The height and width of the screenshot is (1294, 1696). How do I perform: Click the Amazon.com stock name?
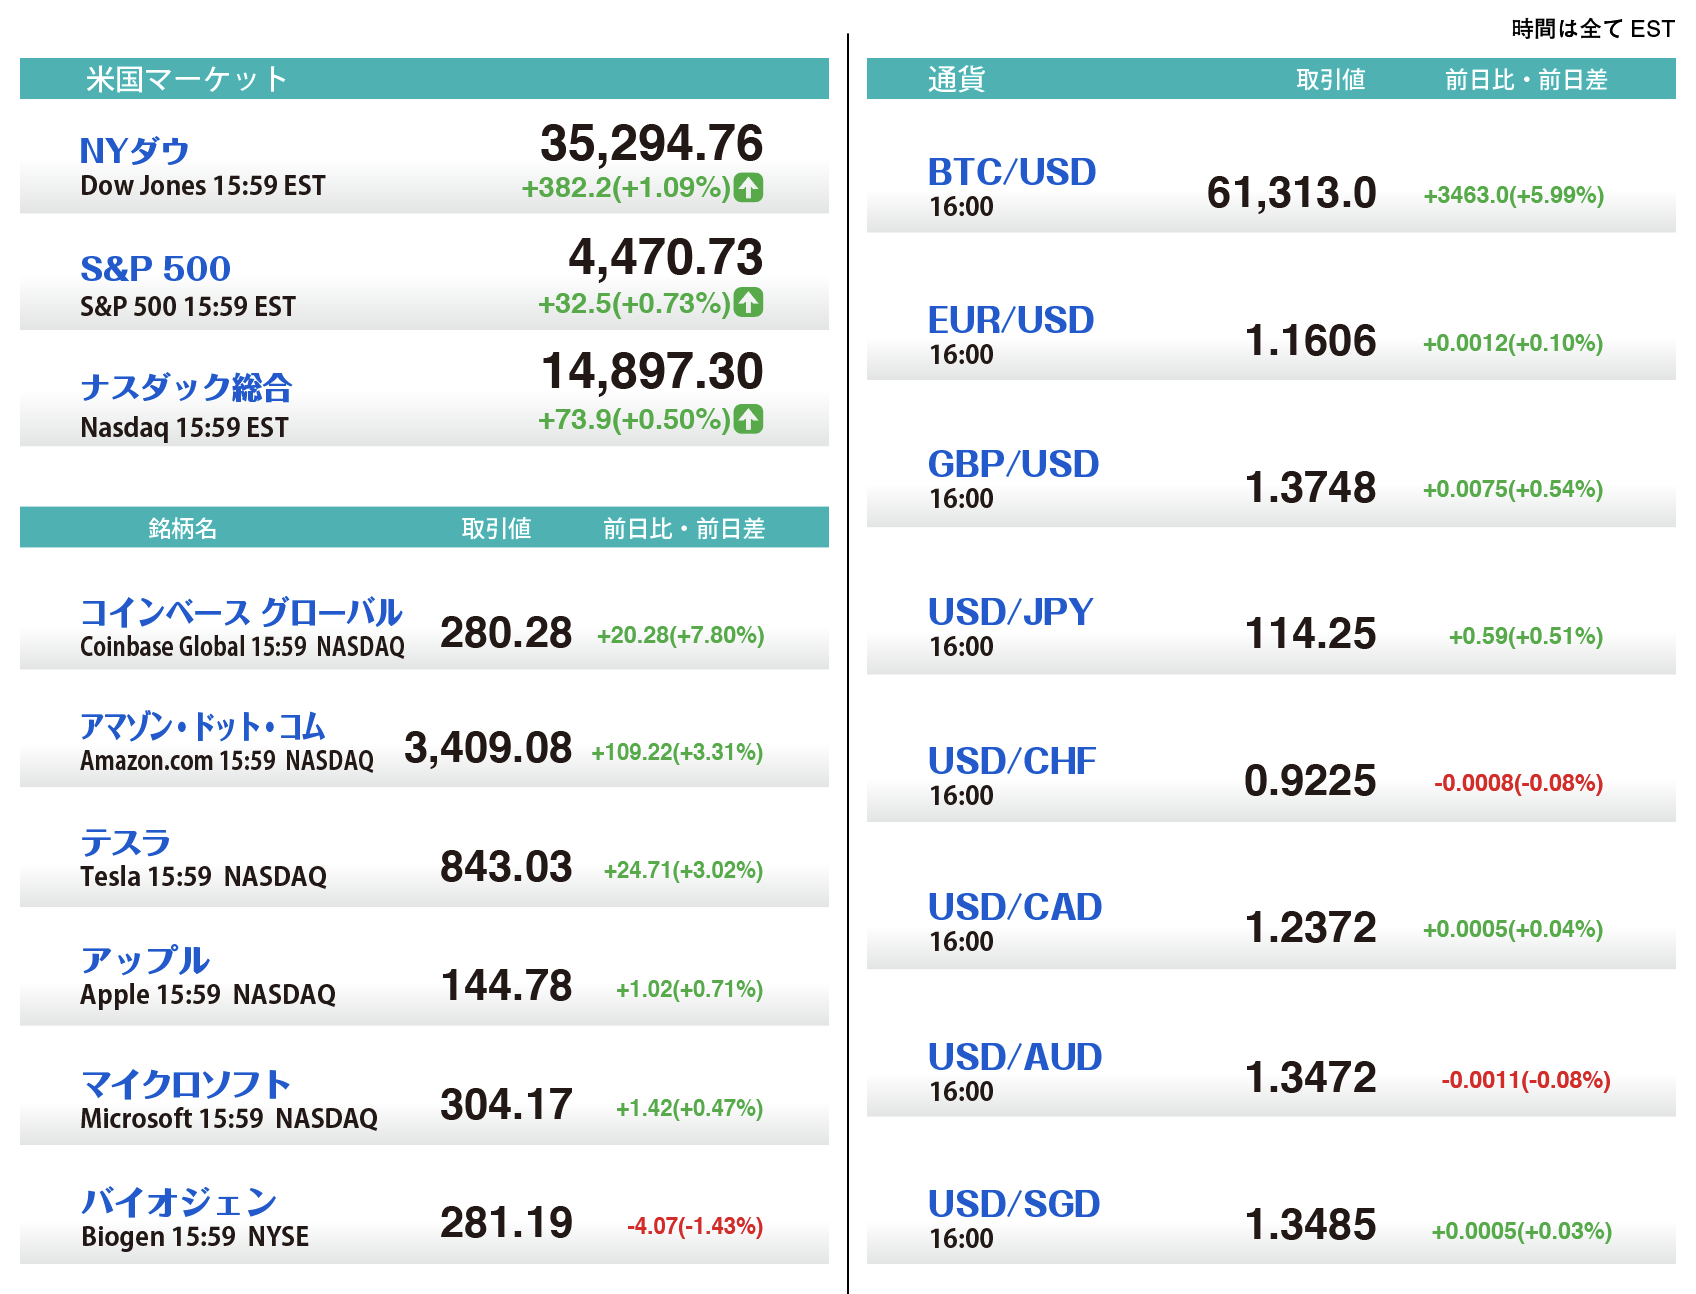tap(203, 727)
